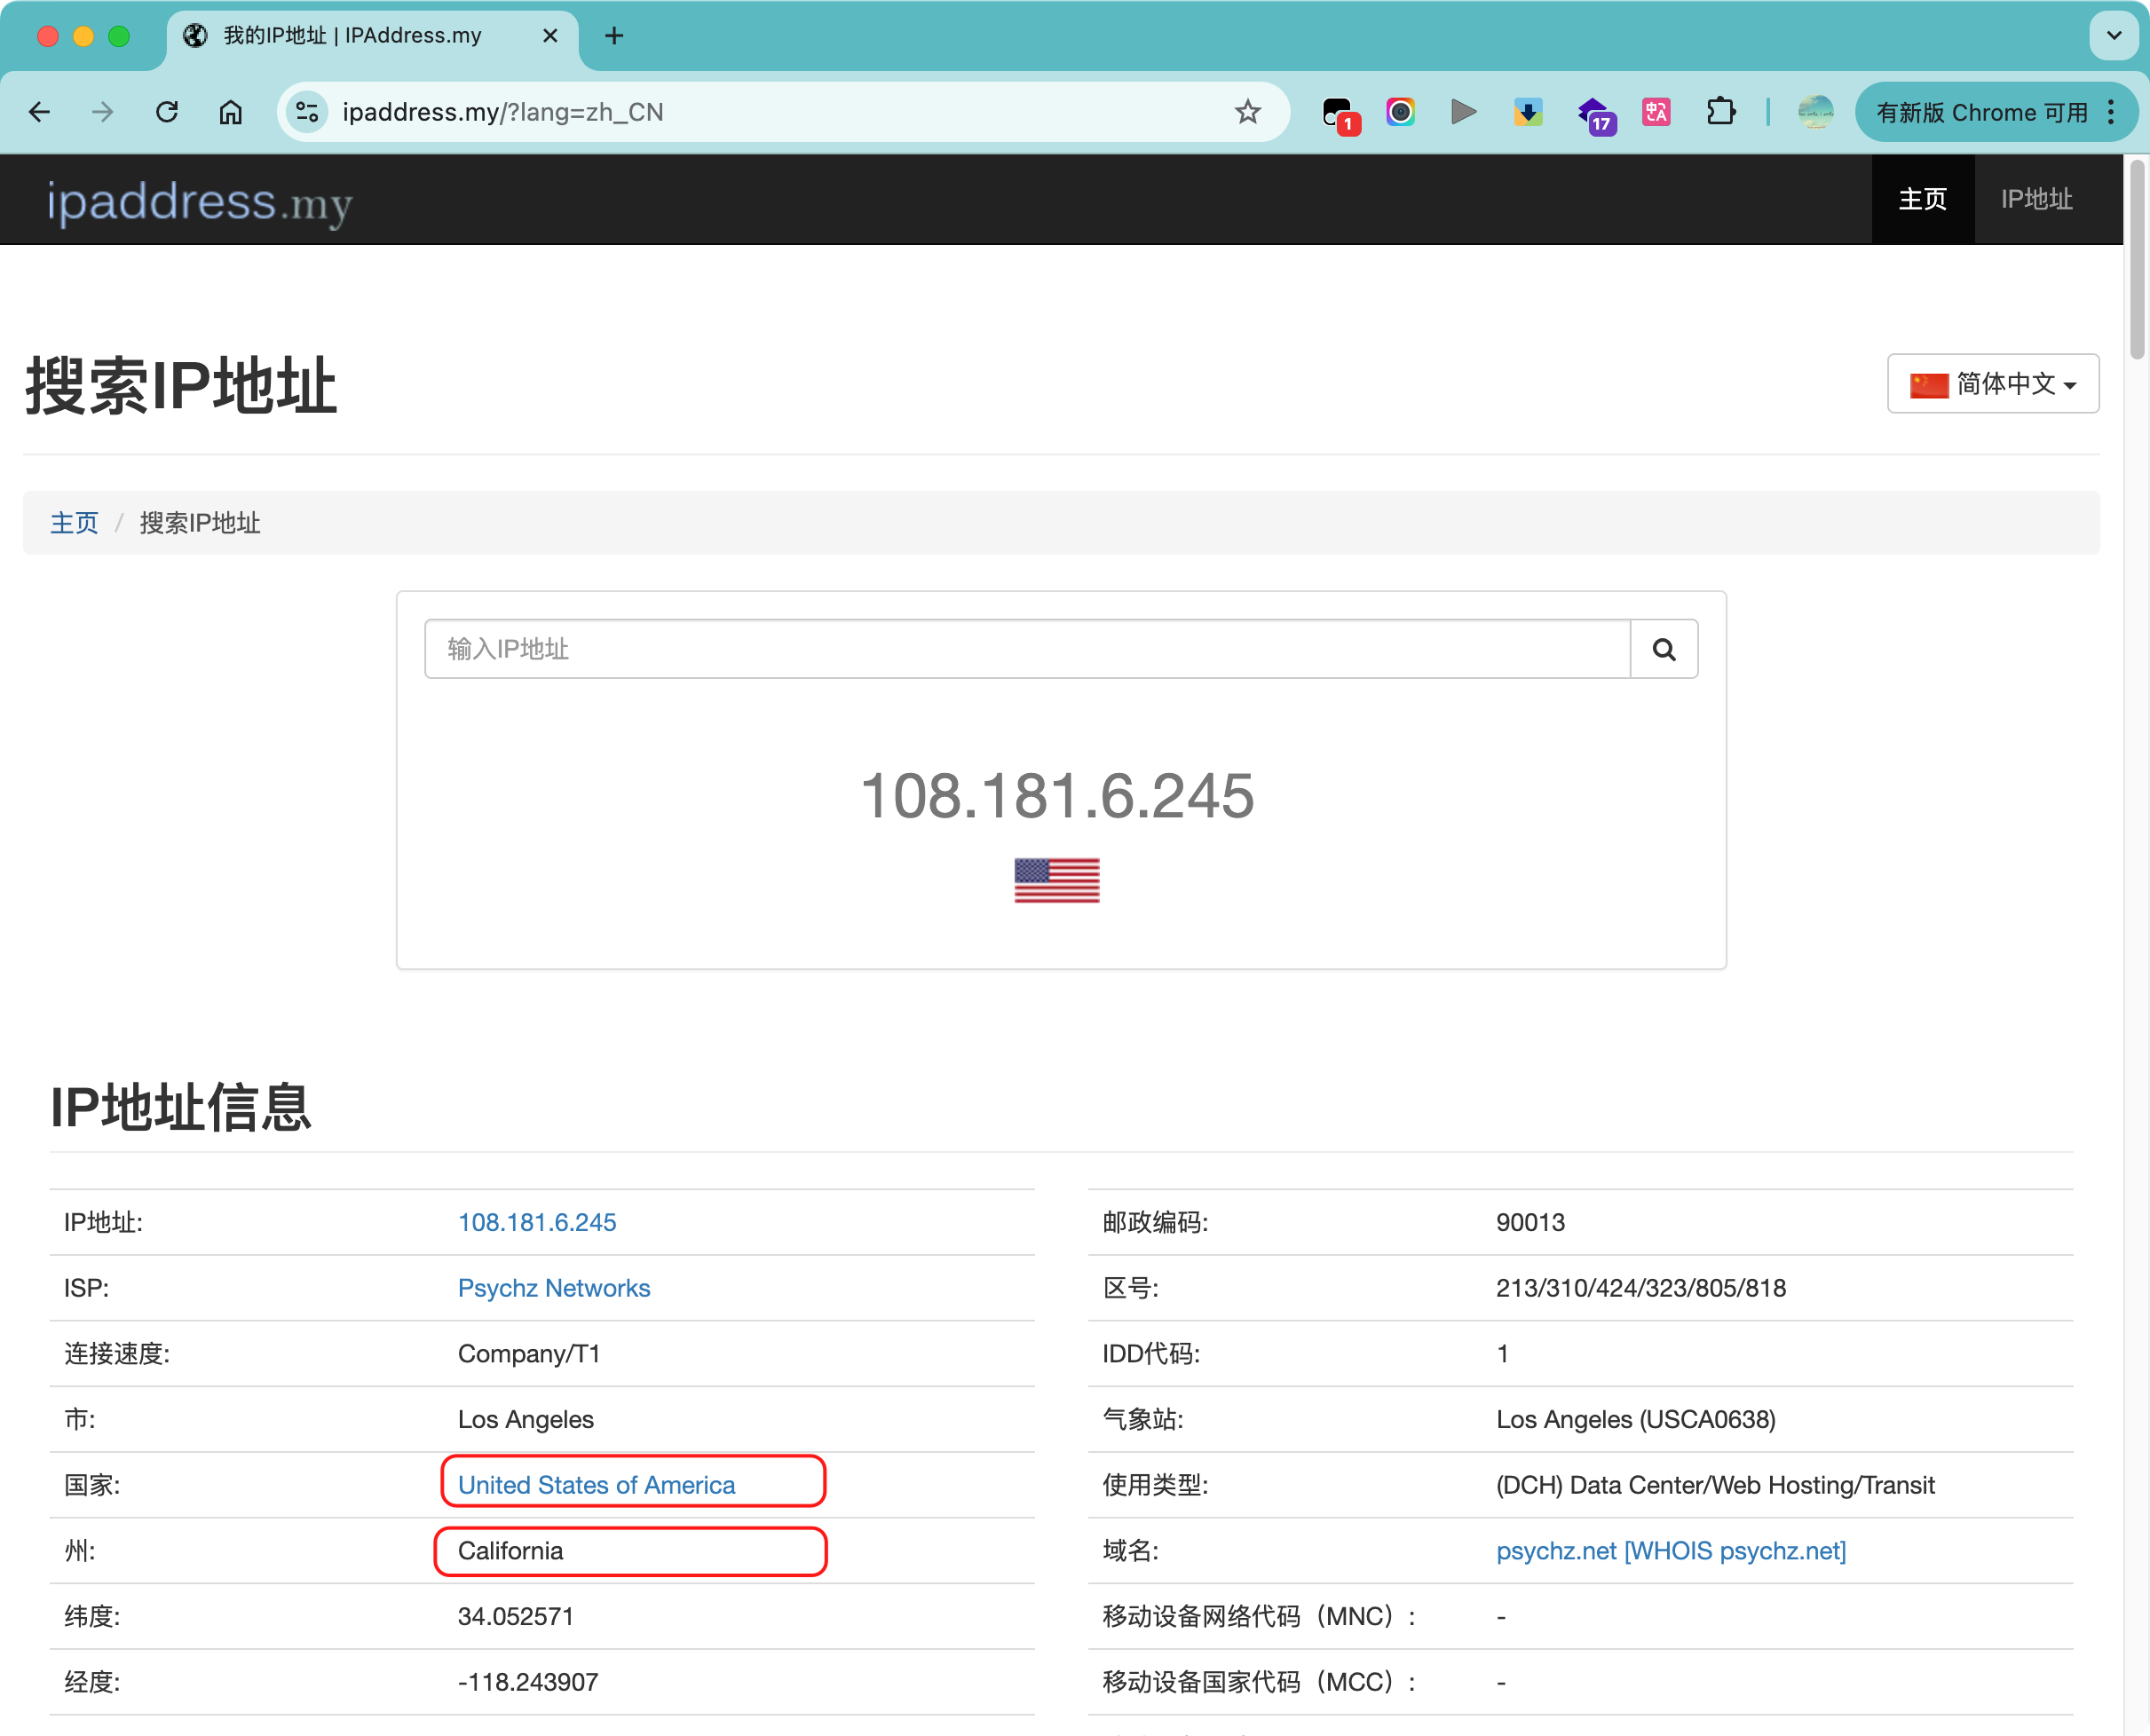Click the translate extension icon
Image resolution: width=2150 pixels, height=1736 pixels.
[1656, 112]
